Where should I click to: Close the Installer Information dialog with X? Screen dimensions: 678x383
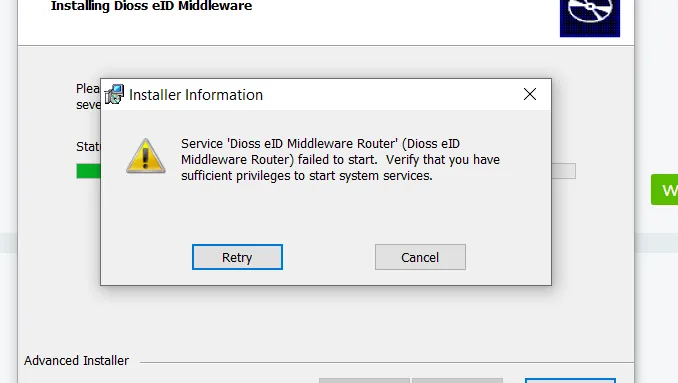[530, 94]
